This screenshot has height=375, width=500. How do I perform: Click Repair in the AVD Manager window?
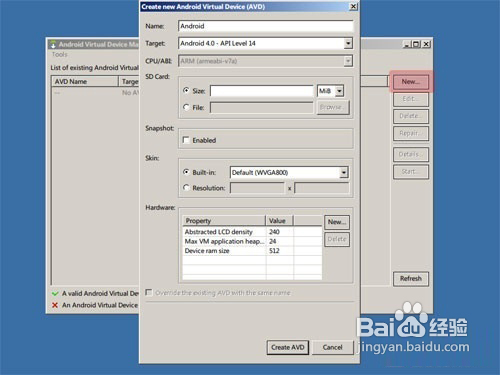coord(411,133)
